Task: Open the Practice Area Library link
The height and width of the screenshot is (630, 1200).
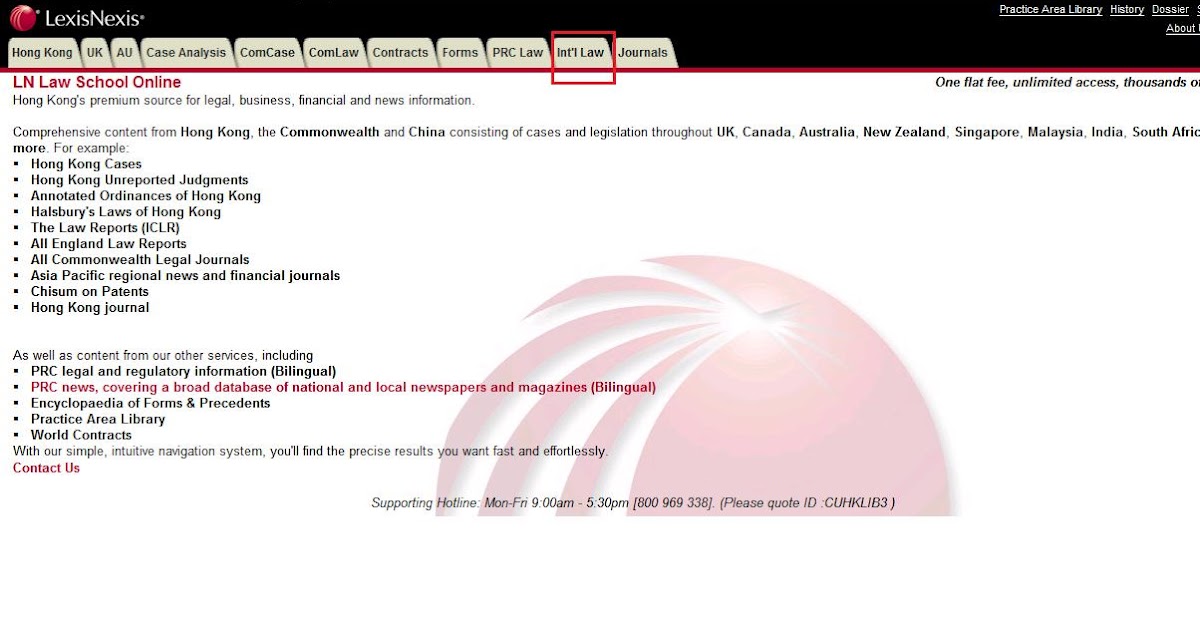Action: [1051, 9]
